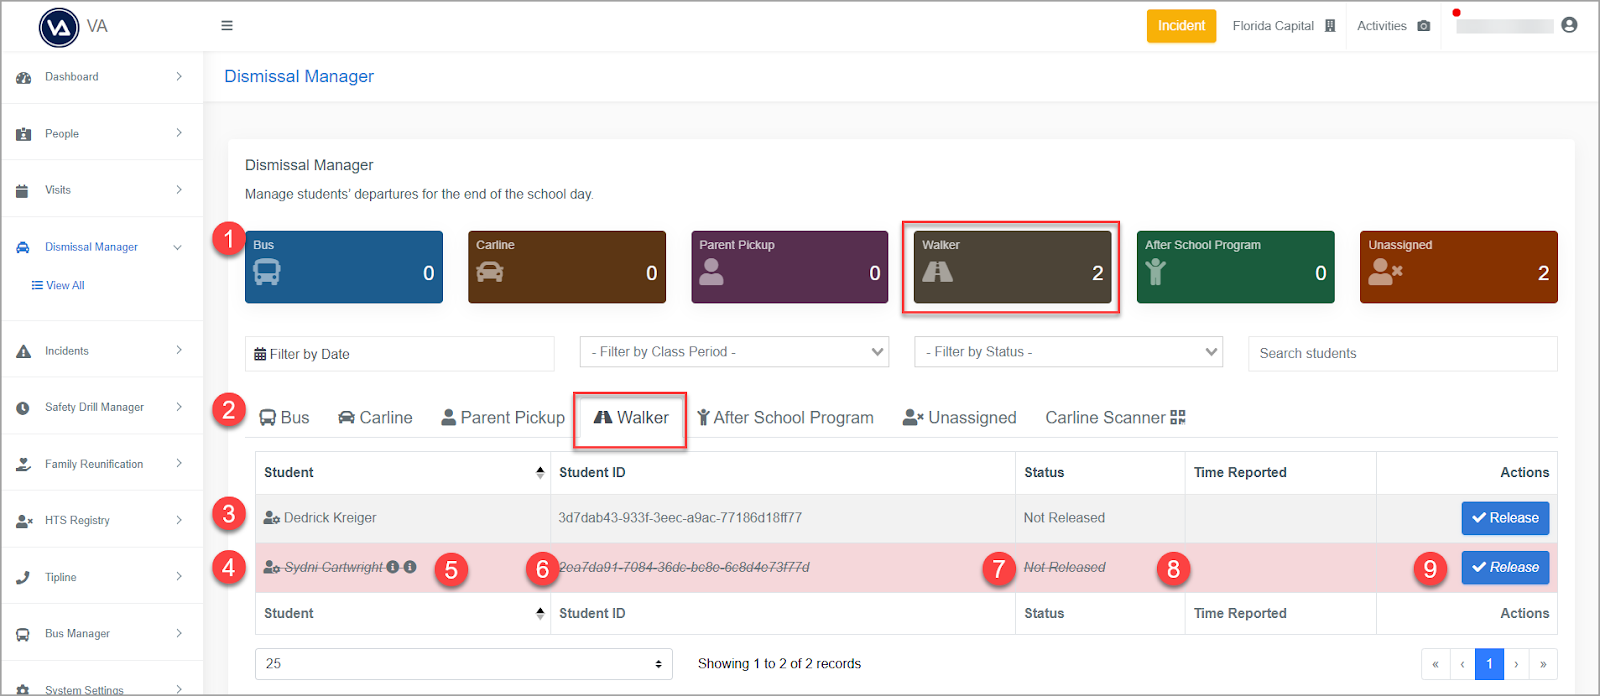Screen dimensions: 1600x696
Task: Switch to the Unassigned tab
Action: coord(959,418)
